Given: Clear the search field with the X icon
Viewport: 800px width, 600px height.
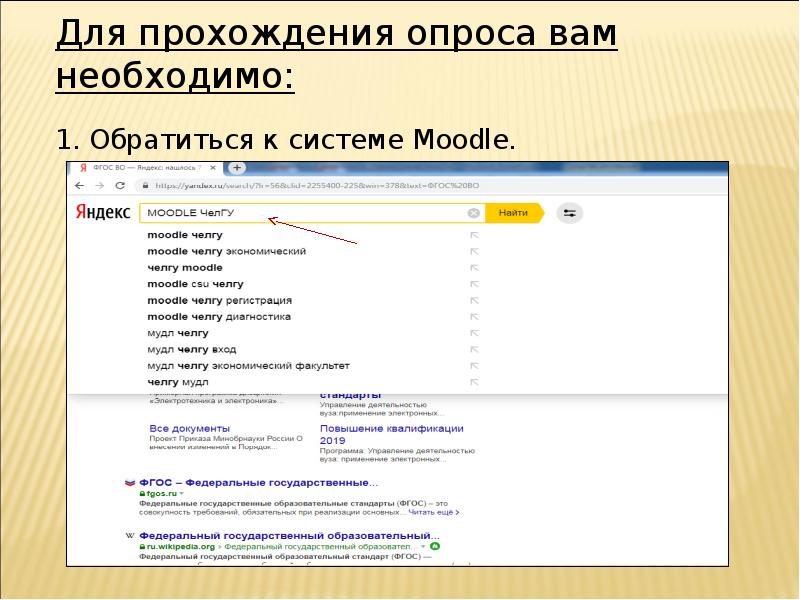Looking at the screenshot, I should [473, 213].
